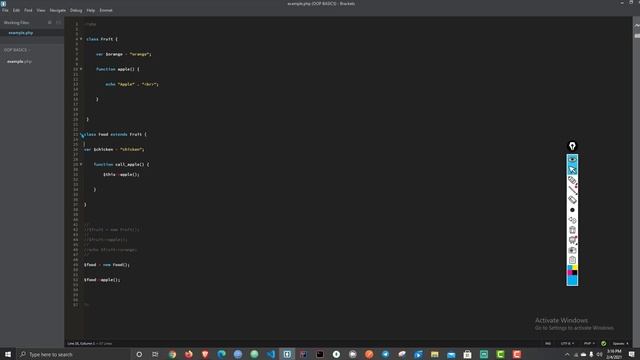Open the Emmet menu
The height and width of the screenshot is (360, 640).
(x=106, y=10)
